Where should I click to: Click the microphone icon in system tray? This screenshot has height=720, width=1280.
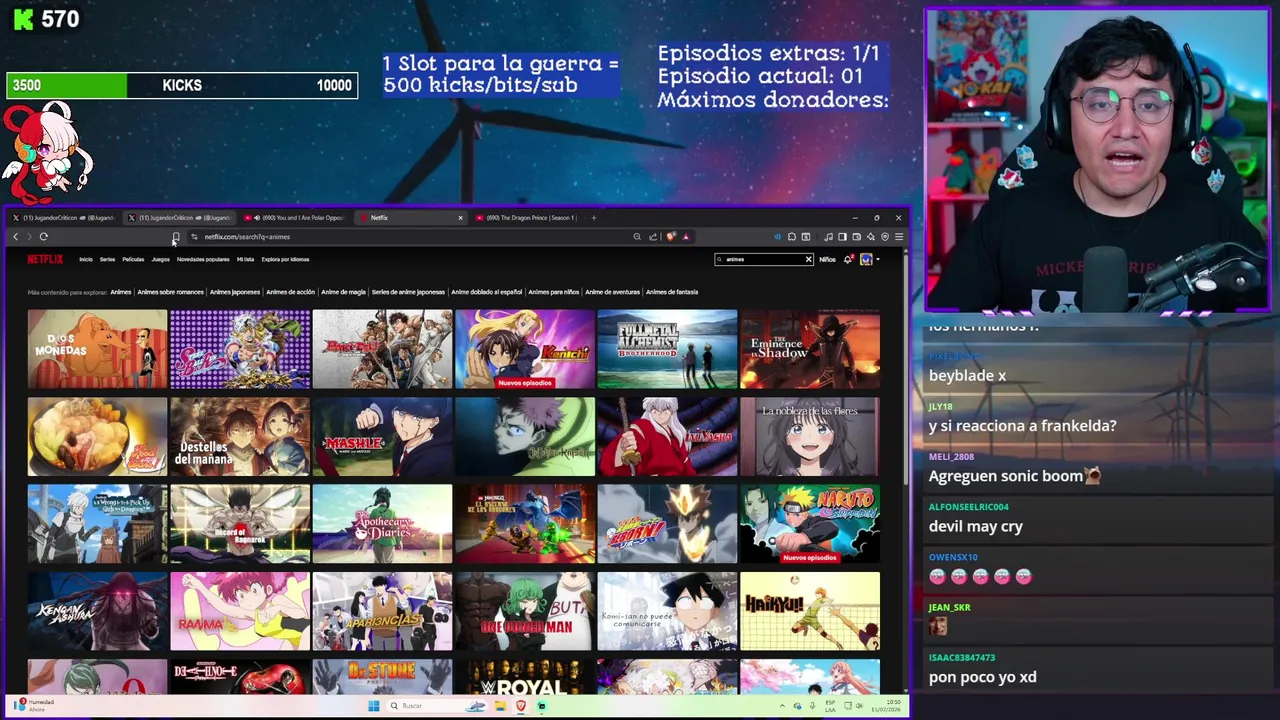[x=812, y=706]
